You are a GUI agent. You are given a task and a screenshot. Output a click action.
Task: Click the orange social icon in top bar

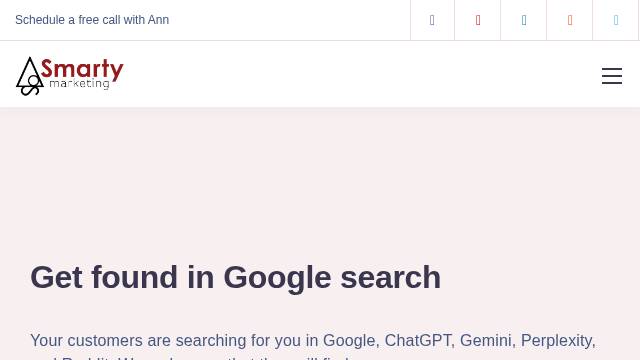tap(570, 20)
